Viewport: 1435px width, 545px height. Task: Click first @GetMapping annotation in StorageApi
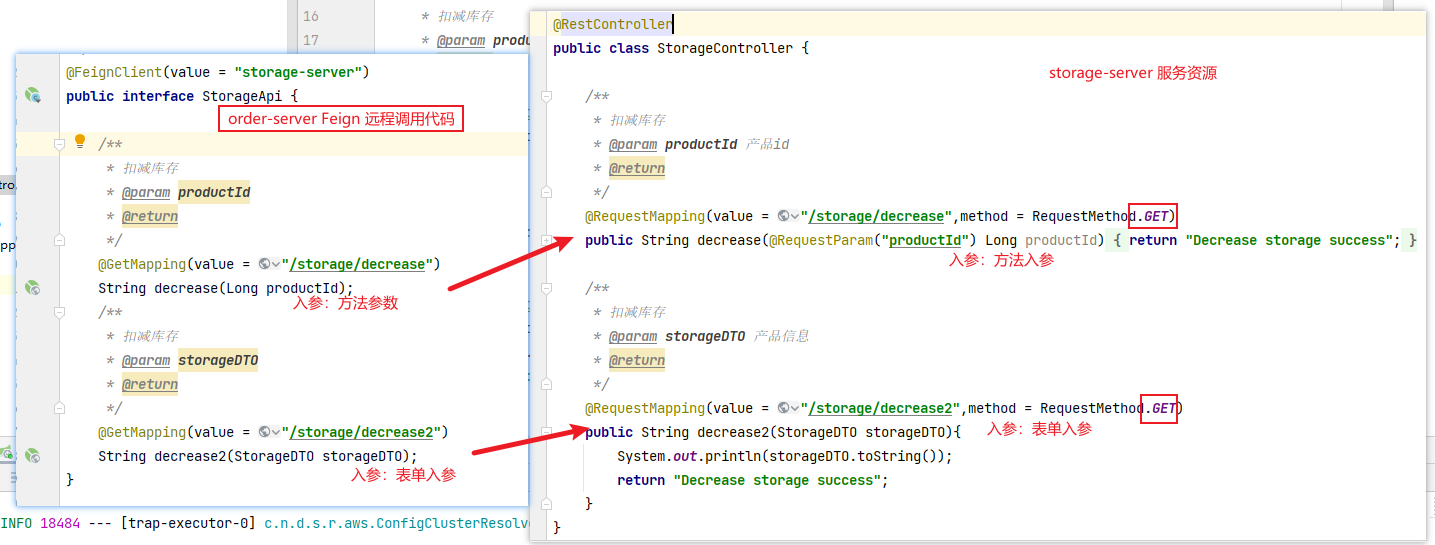click(142, 265)
